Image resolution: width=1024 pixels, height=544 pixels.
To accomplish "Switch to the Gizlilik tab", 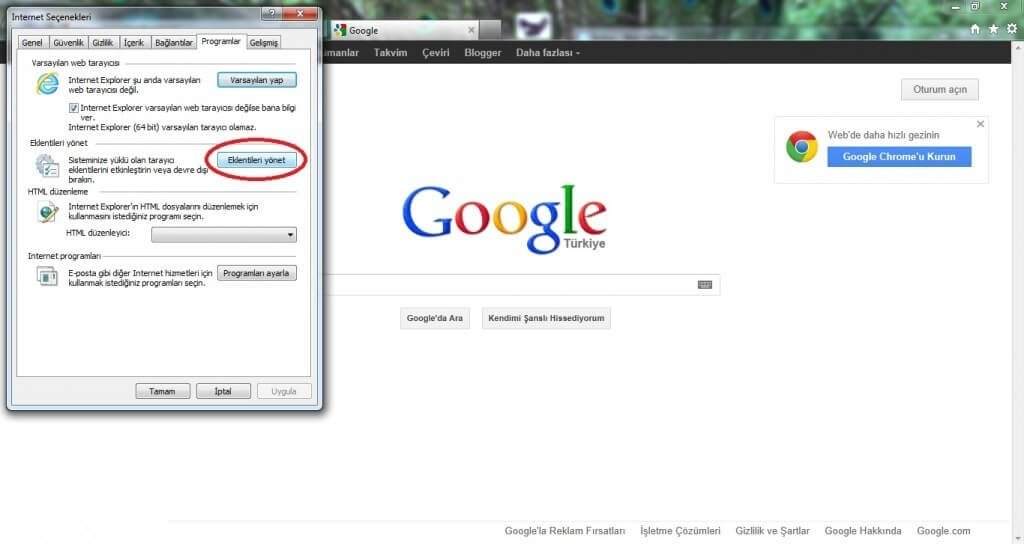I will [x=103, y=42].
